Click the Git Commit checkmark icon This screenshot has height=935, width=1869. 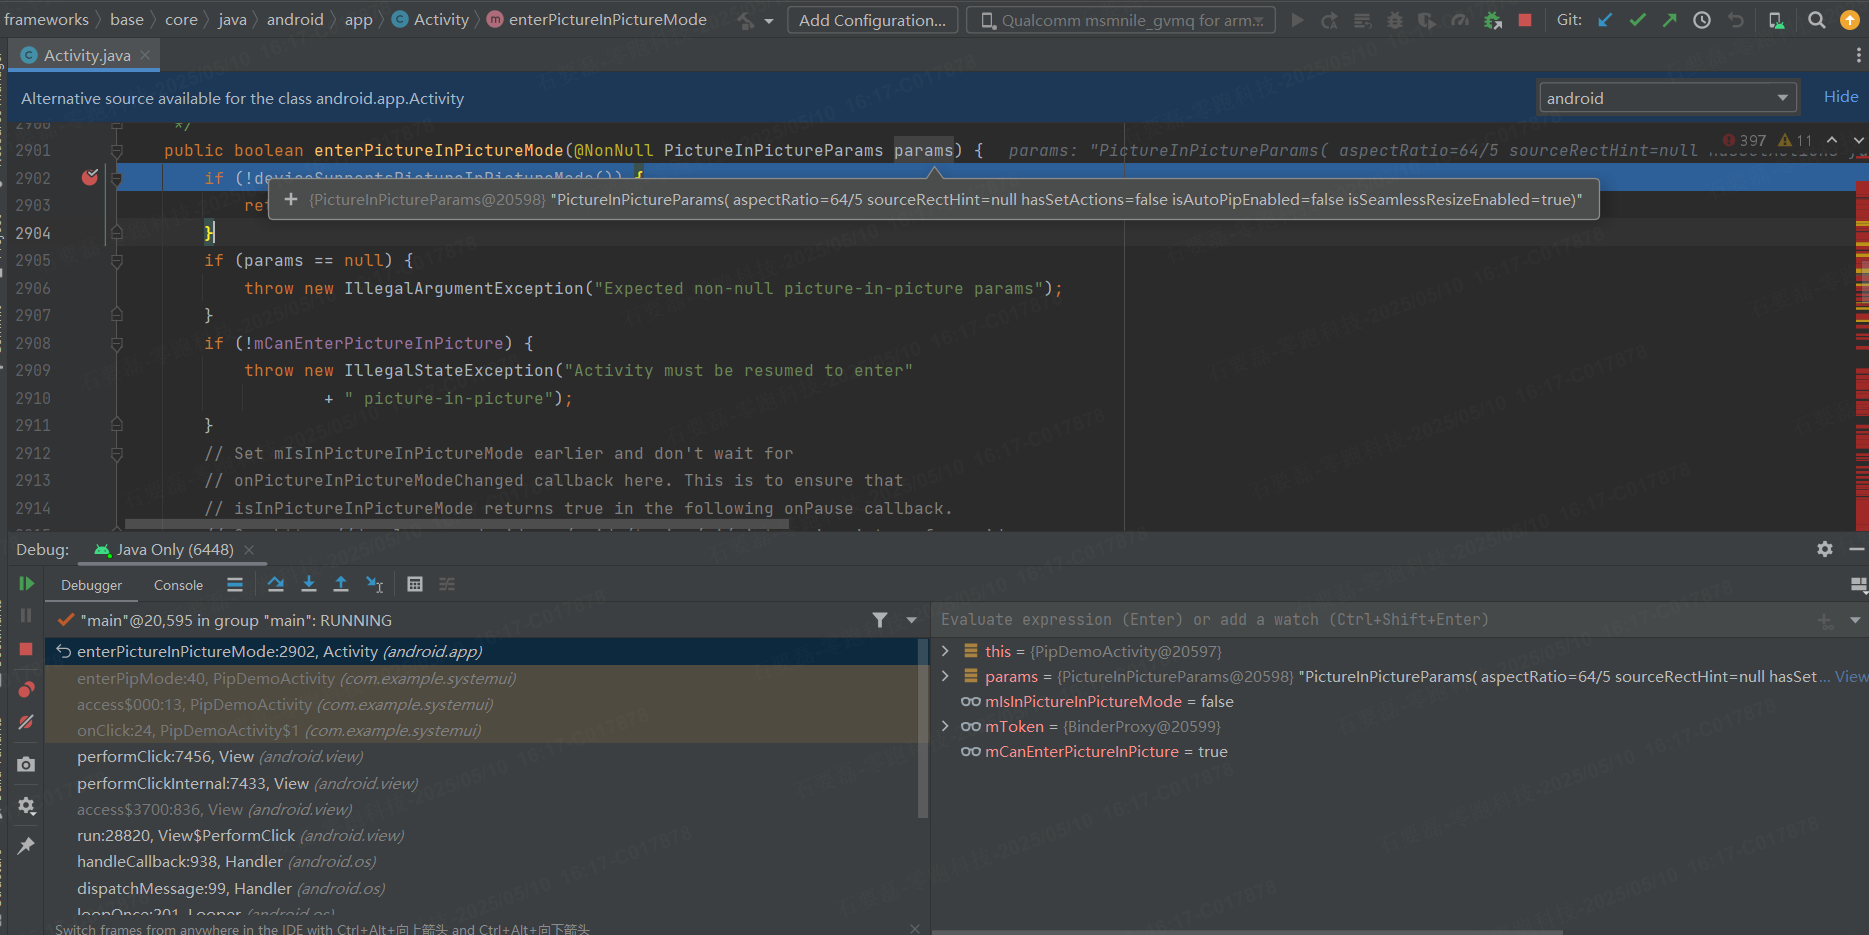(1637, 20)
